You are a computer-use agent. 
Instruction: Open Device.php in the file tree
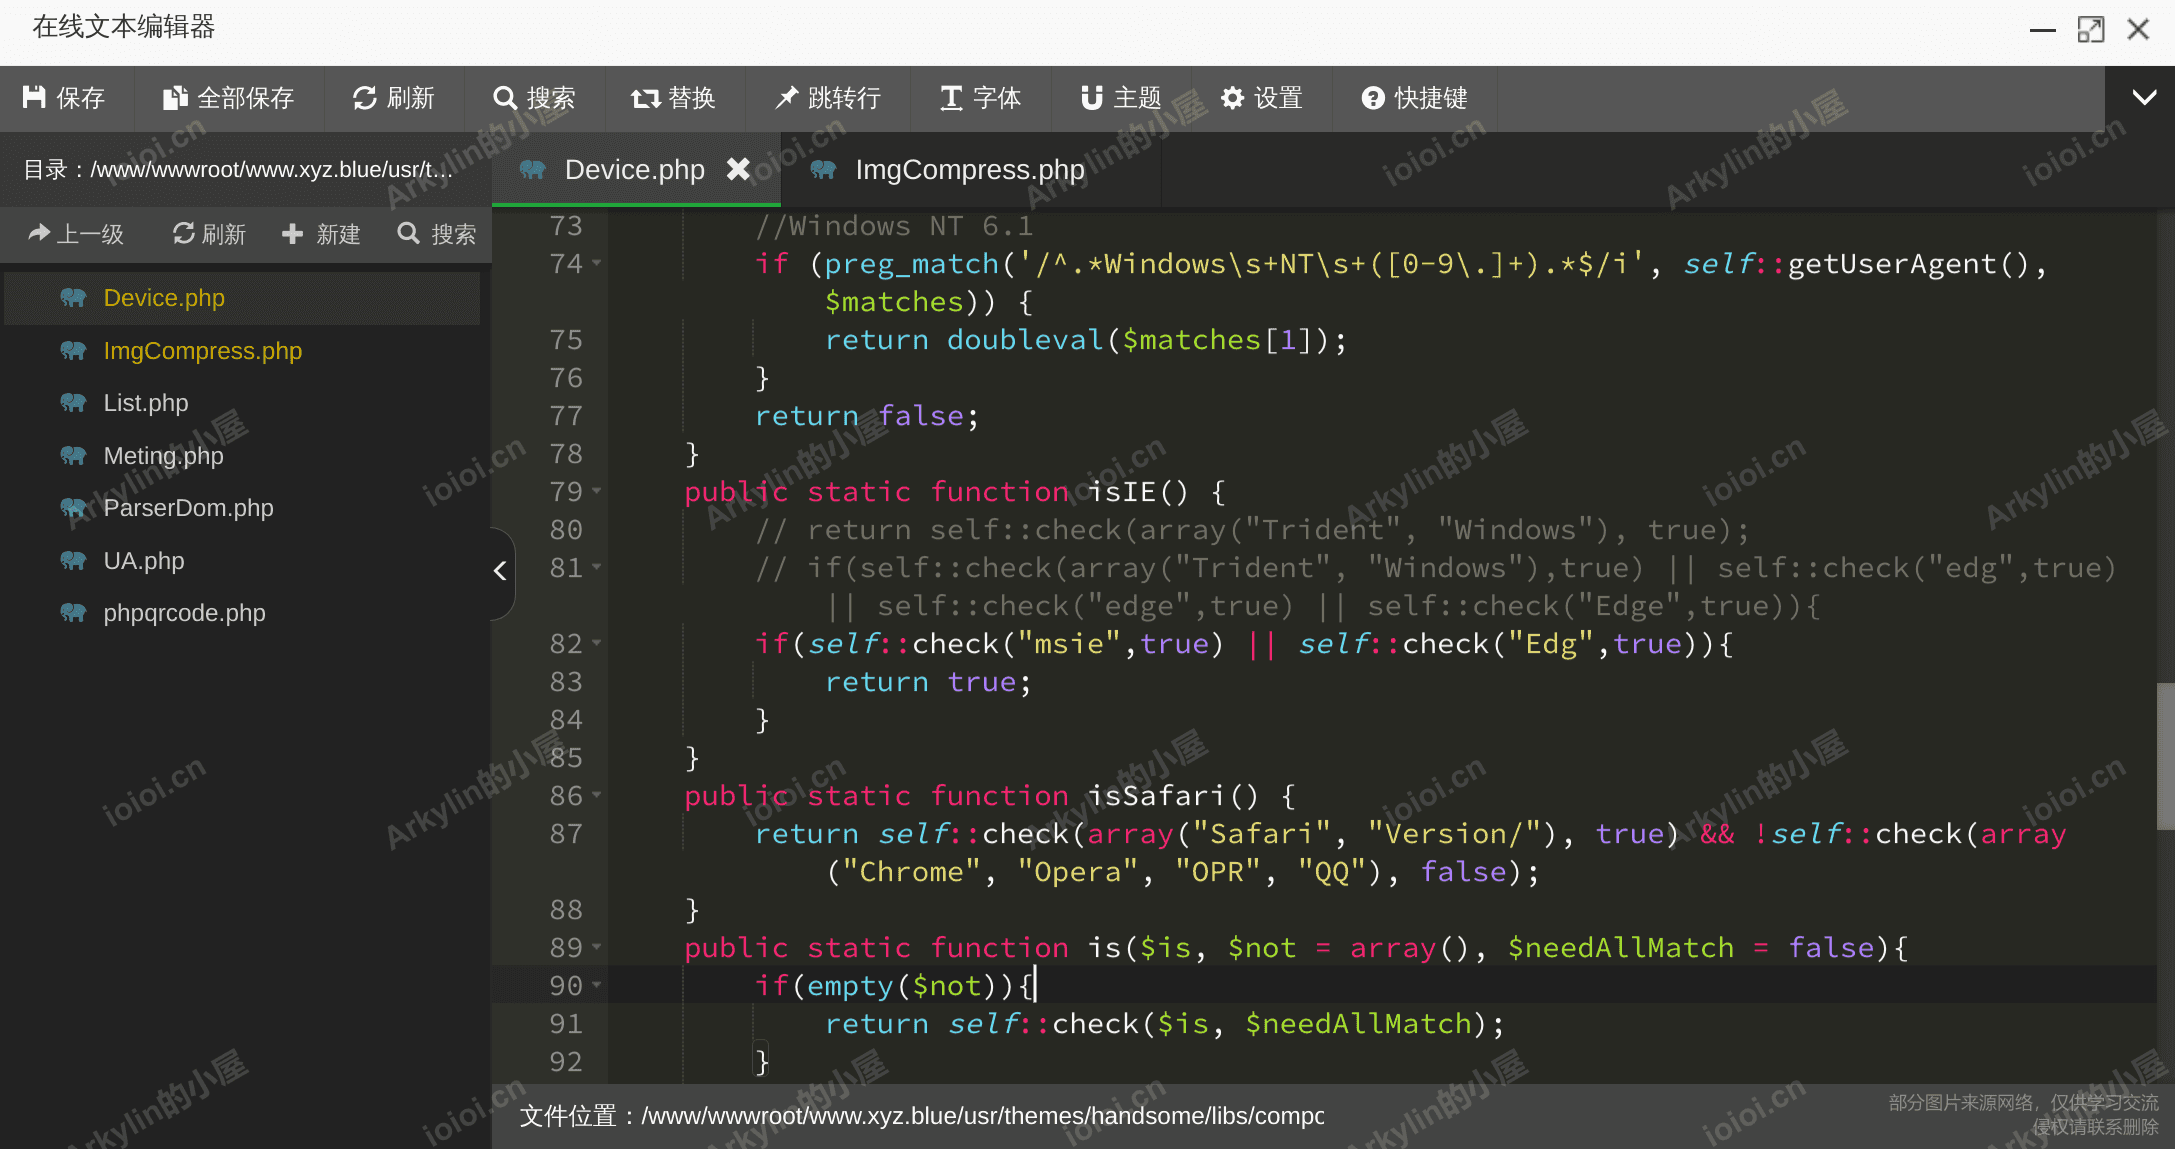[x=242, y=298]
